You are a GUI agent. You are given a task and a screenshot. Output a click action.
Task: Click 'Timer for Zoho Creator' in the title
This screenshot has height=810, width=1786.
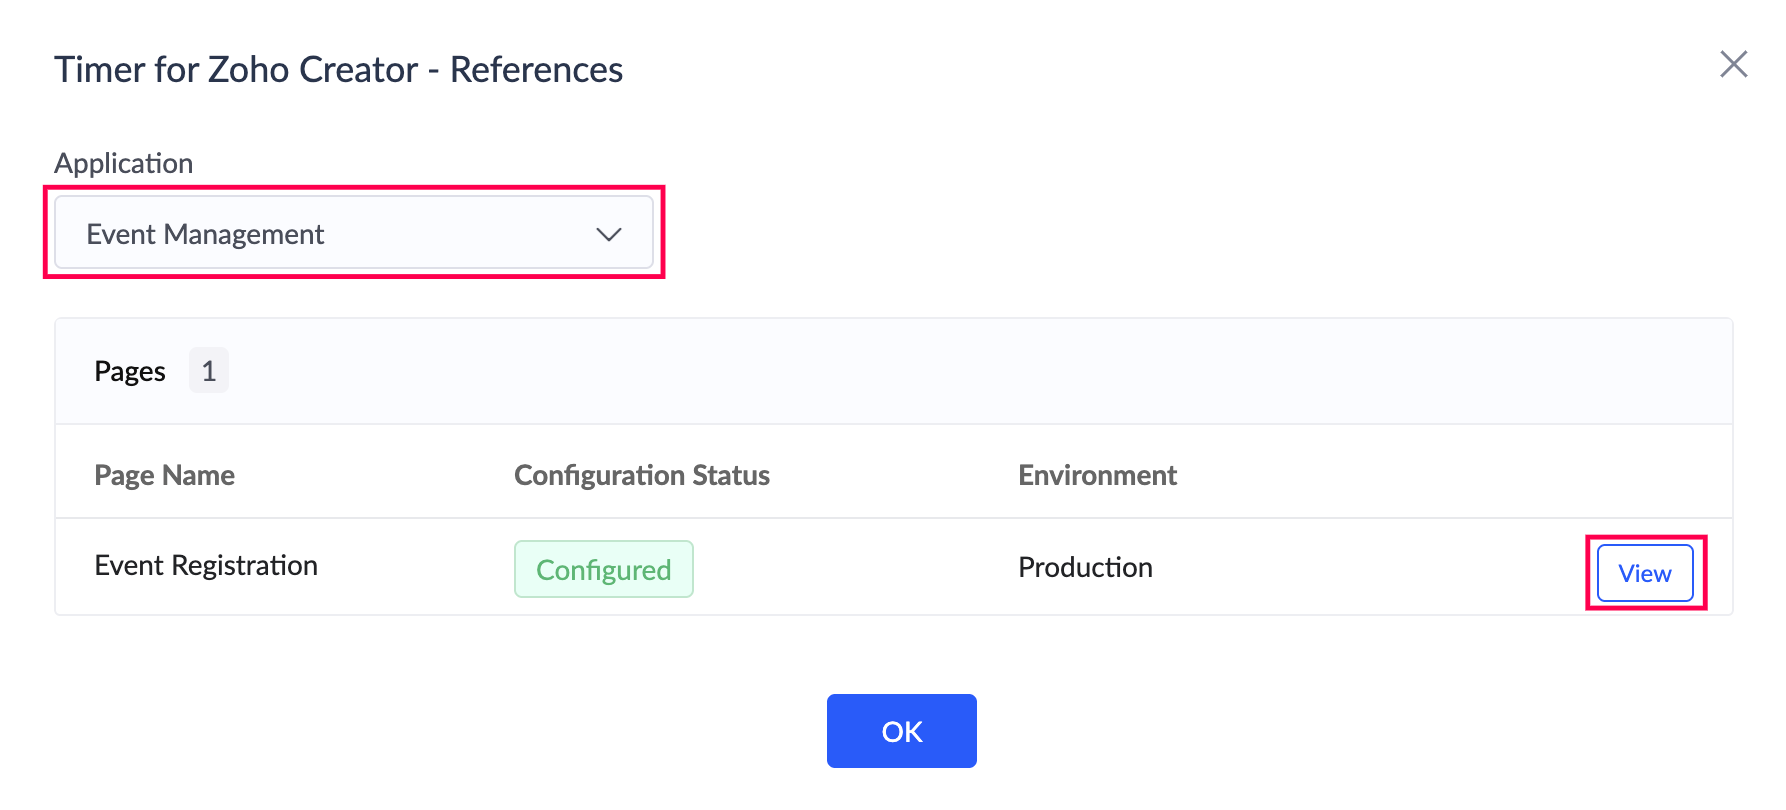pyautogui.click(x=236, y=70)
